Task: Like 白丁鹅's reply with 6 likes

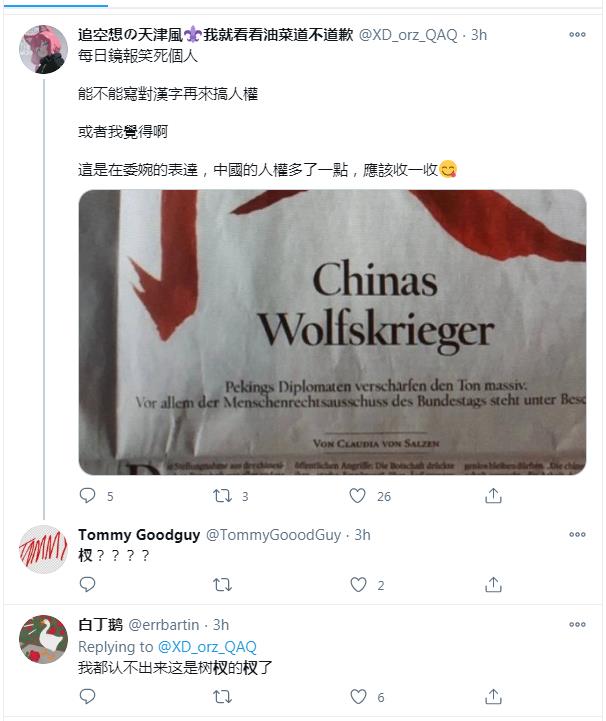Action: click(358, 697)
